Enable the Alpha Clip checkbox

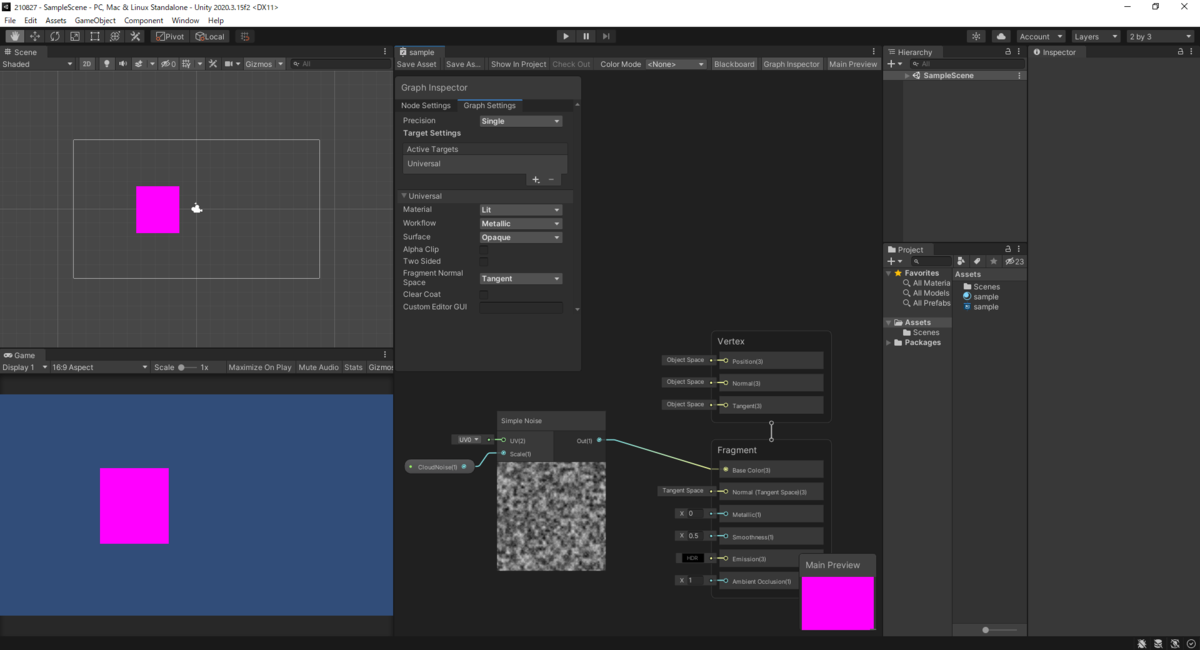pos(484,250)
